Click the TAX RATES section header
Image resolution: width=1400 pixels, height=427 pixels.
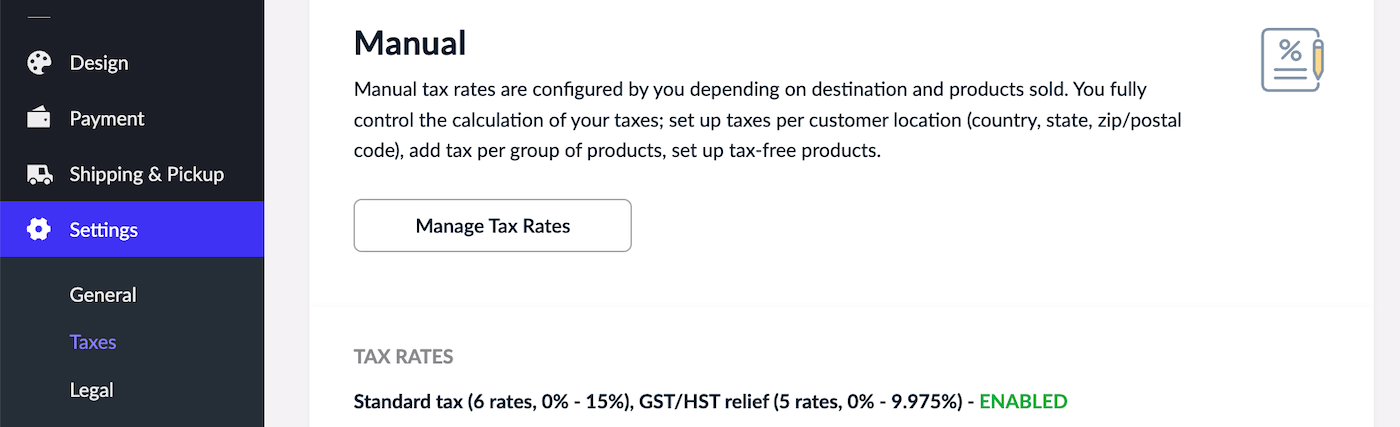pyautogui.click(x=403, y=357)
